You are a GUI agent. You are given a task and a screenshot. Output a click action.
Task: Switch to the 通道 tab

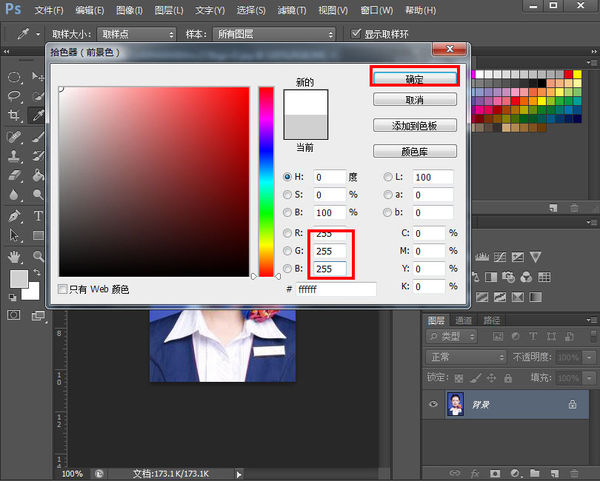(x=464, y=321)
